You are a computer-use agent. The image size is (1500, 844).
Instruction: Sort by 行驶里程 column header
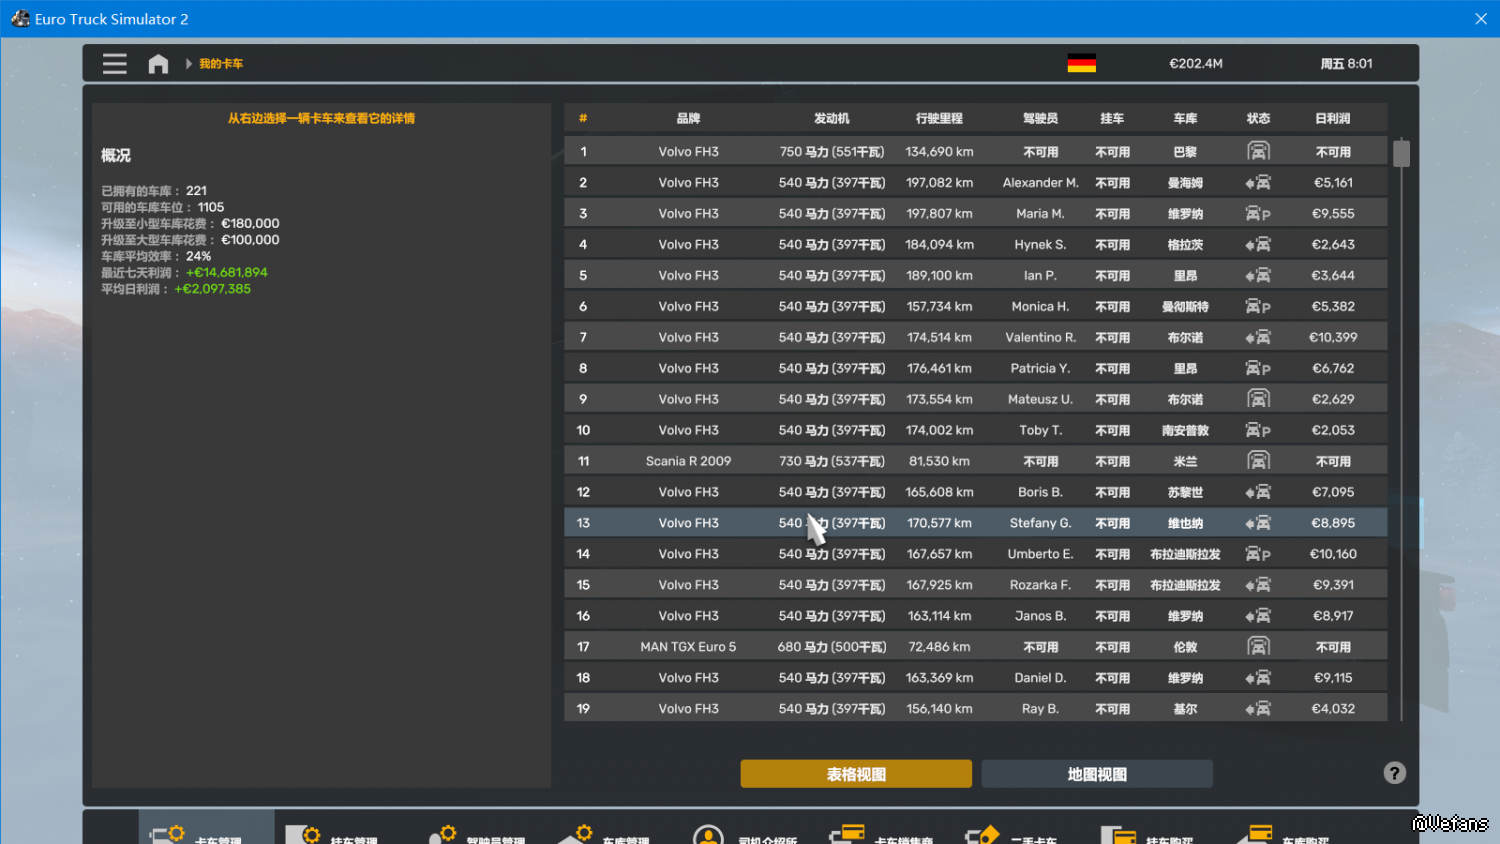click(x=939, y=119)
